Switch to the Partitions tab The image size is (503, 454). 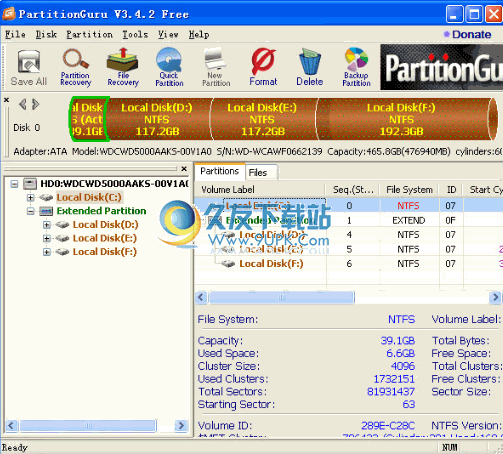220,171
